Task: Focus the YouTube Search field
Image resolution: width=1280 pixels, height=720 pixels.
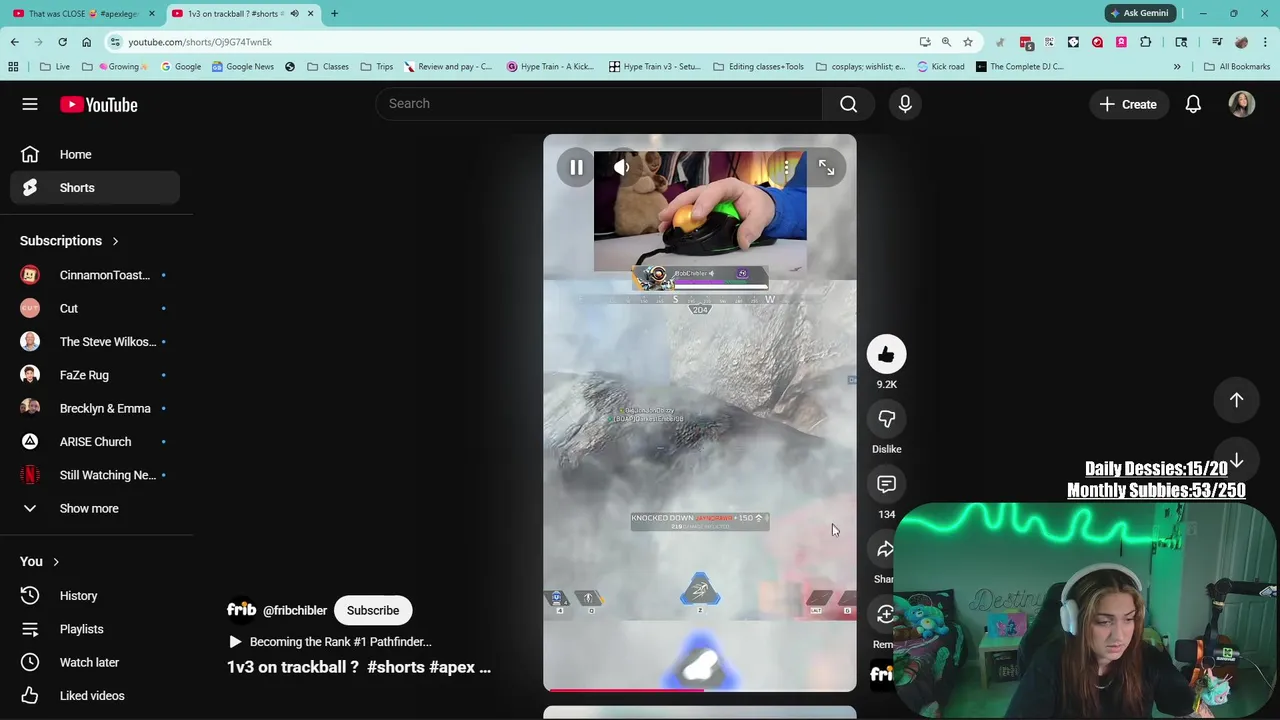Action: pos(598,103)
